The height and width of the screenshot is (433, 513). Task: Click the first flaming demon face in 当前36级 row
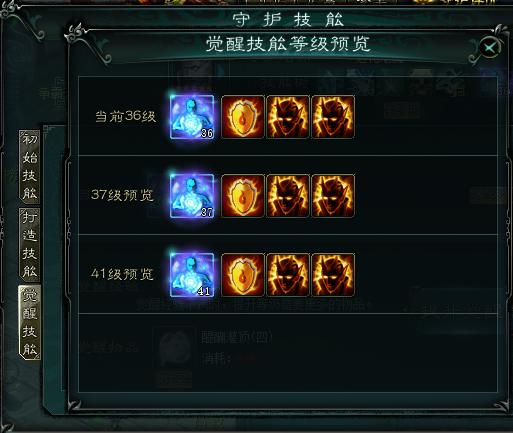(x=288, y=117)
